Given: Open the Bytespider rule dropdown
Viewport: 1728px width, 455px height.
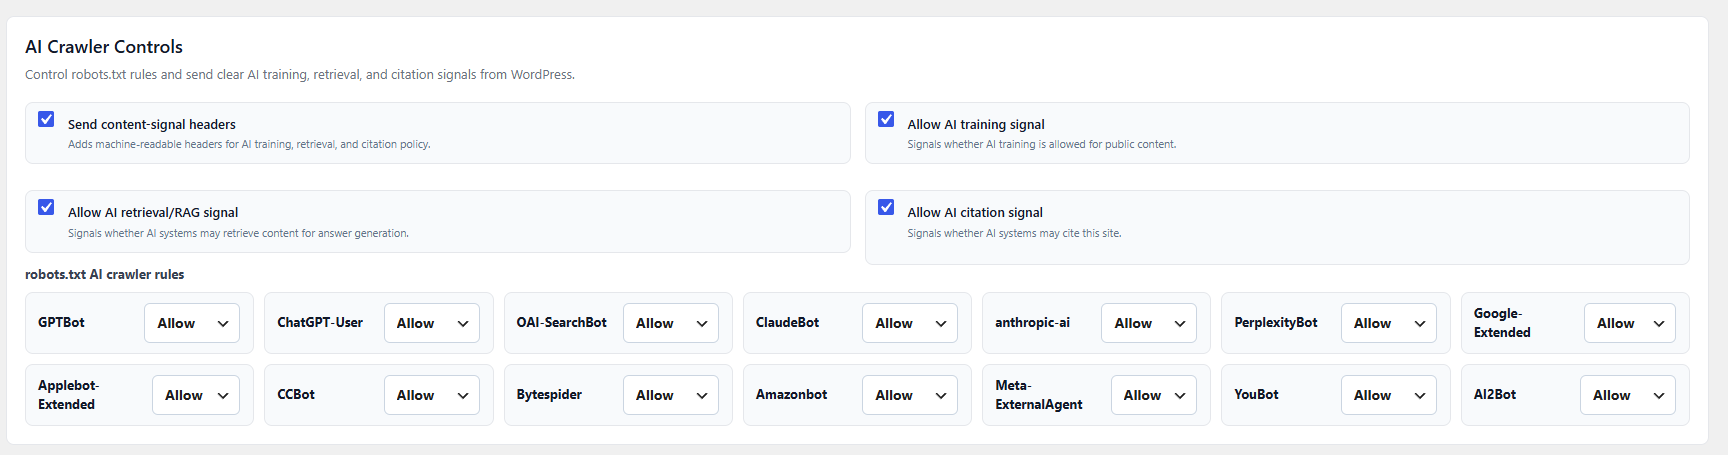Looking at the screenshot, I should (670, 395).
